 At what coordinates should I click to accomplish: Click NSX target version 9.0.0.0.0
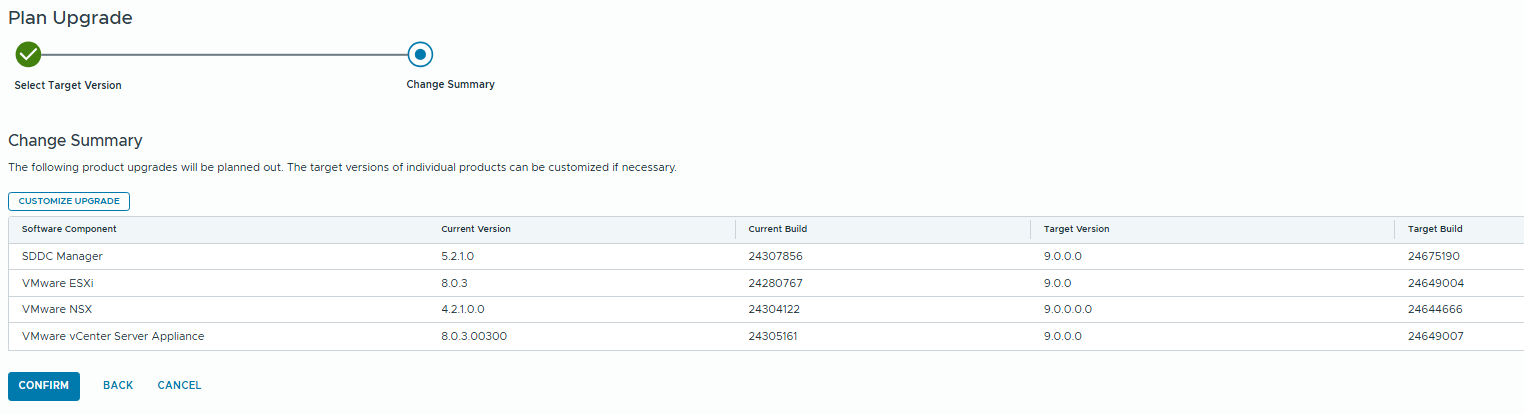(1068, 310)
